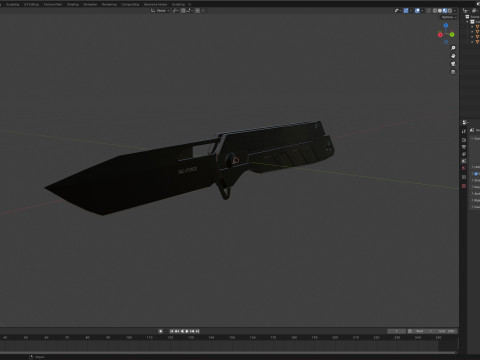
Task: Toggle X-ray mode in viewport header
Action: click(x=428, y=11)
